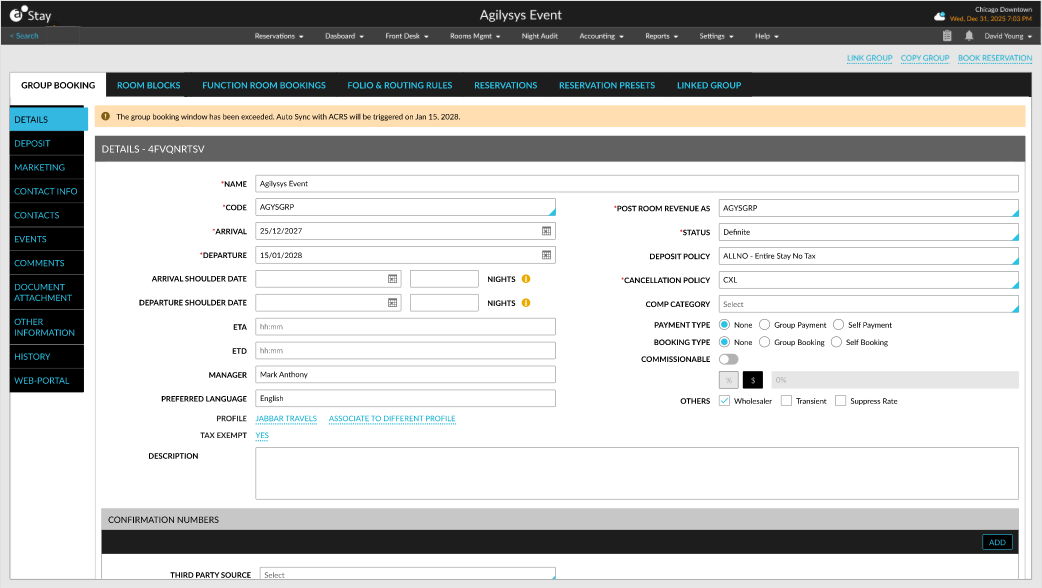The image size is (1042, 588).
Task: Open the Deposit Policy dropdown
Action: [869, 256]
